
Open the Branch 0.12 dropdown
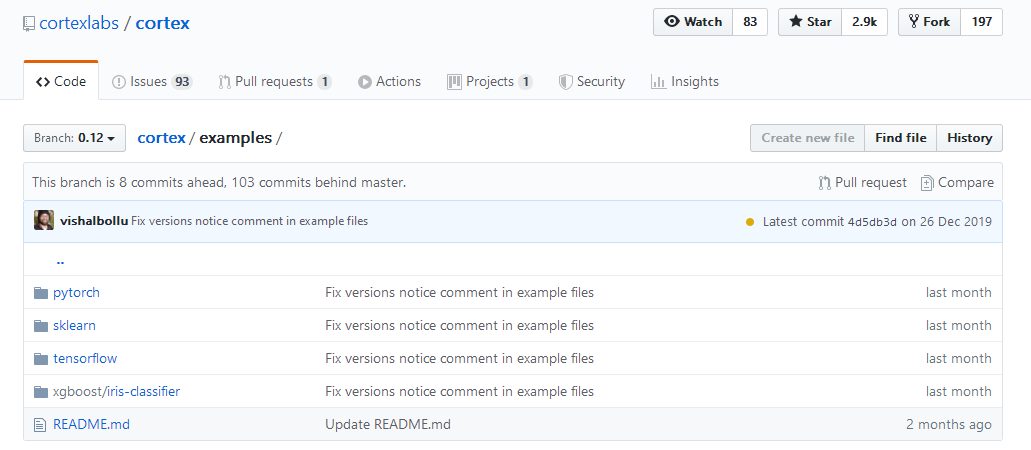click(x=74, y=138)
